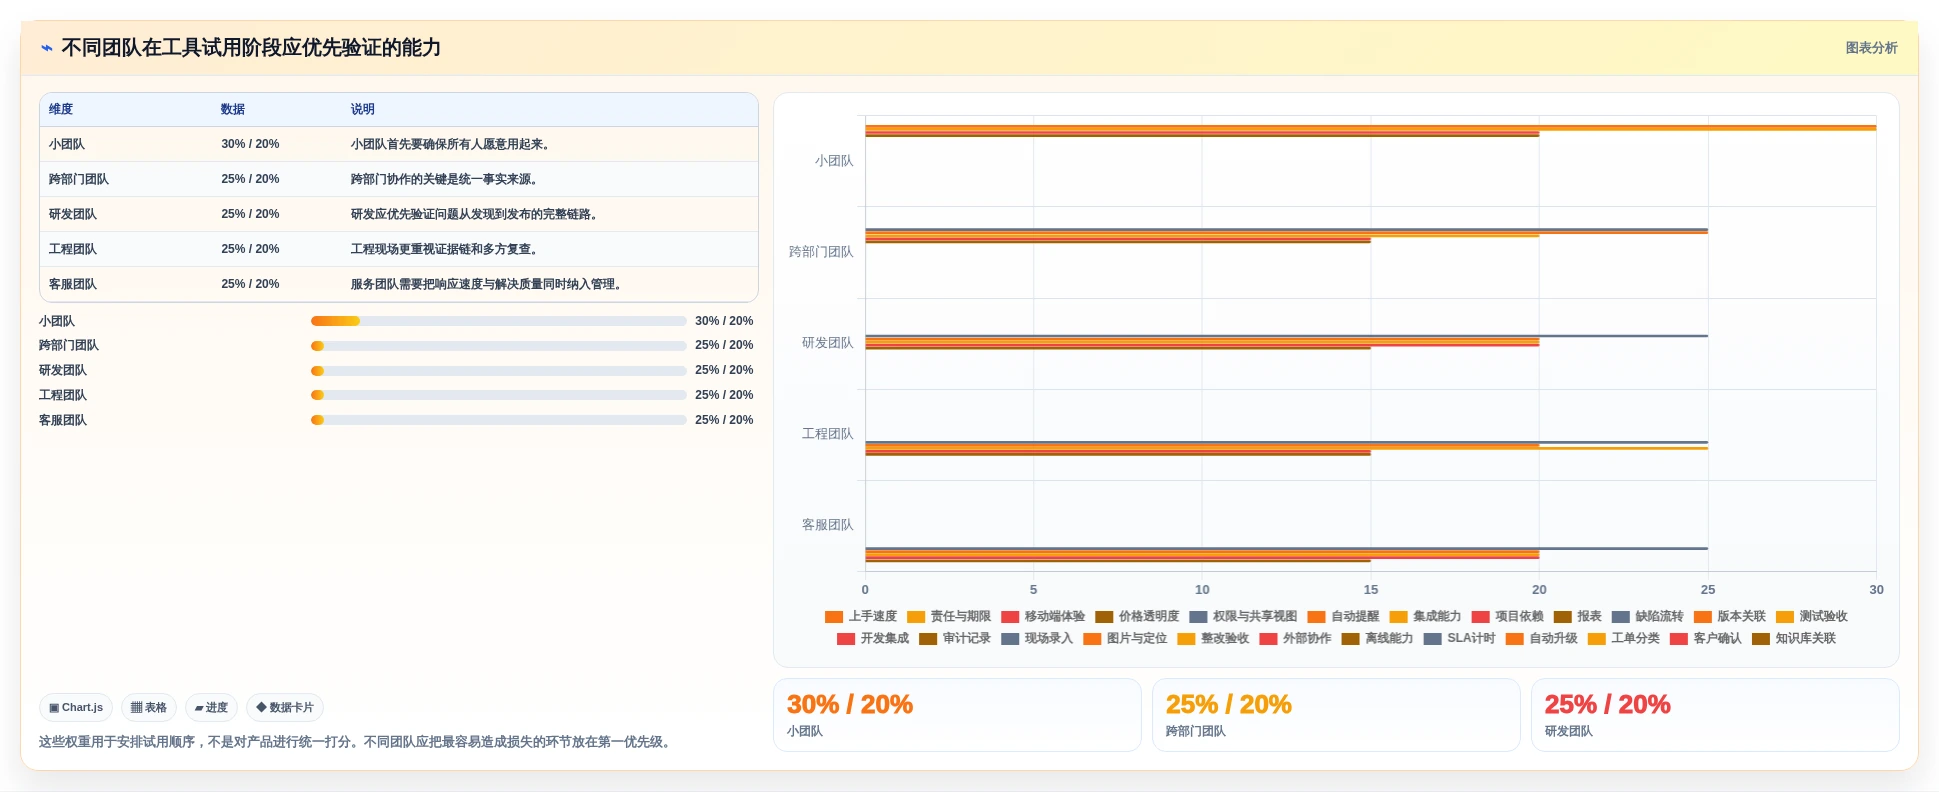Click description 跨部门协作的关键是统一事实来源

(444, 179)
